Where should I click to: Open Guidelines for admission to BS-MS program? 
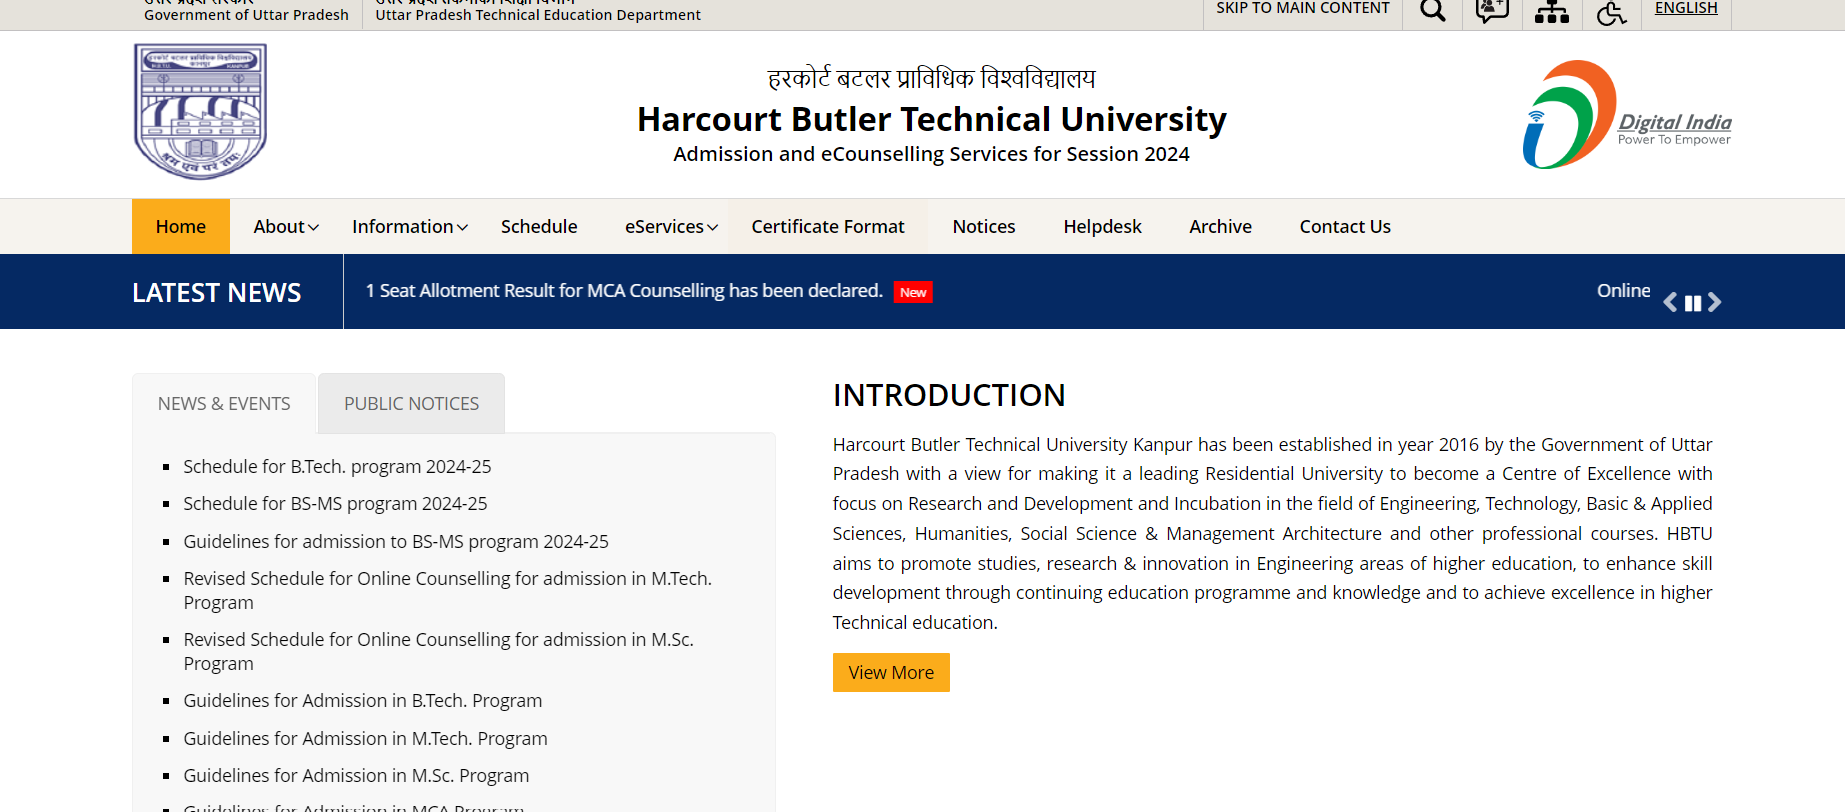pos(396,541)
